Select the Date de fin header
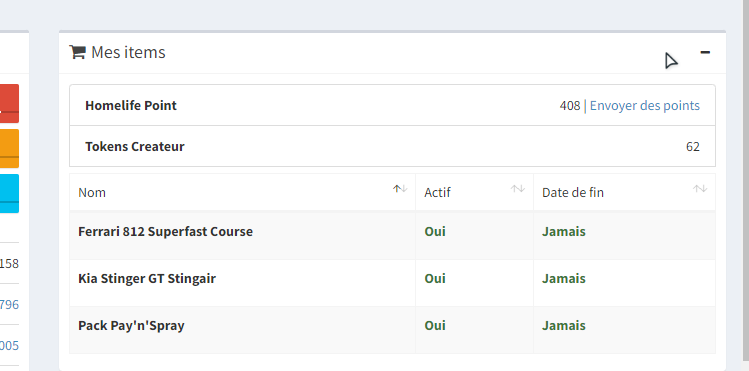The width and height of the screenshot is (749, 371). coord(624,192)
